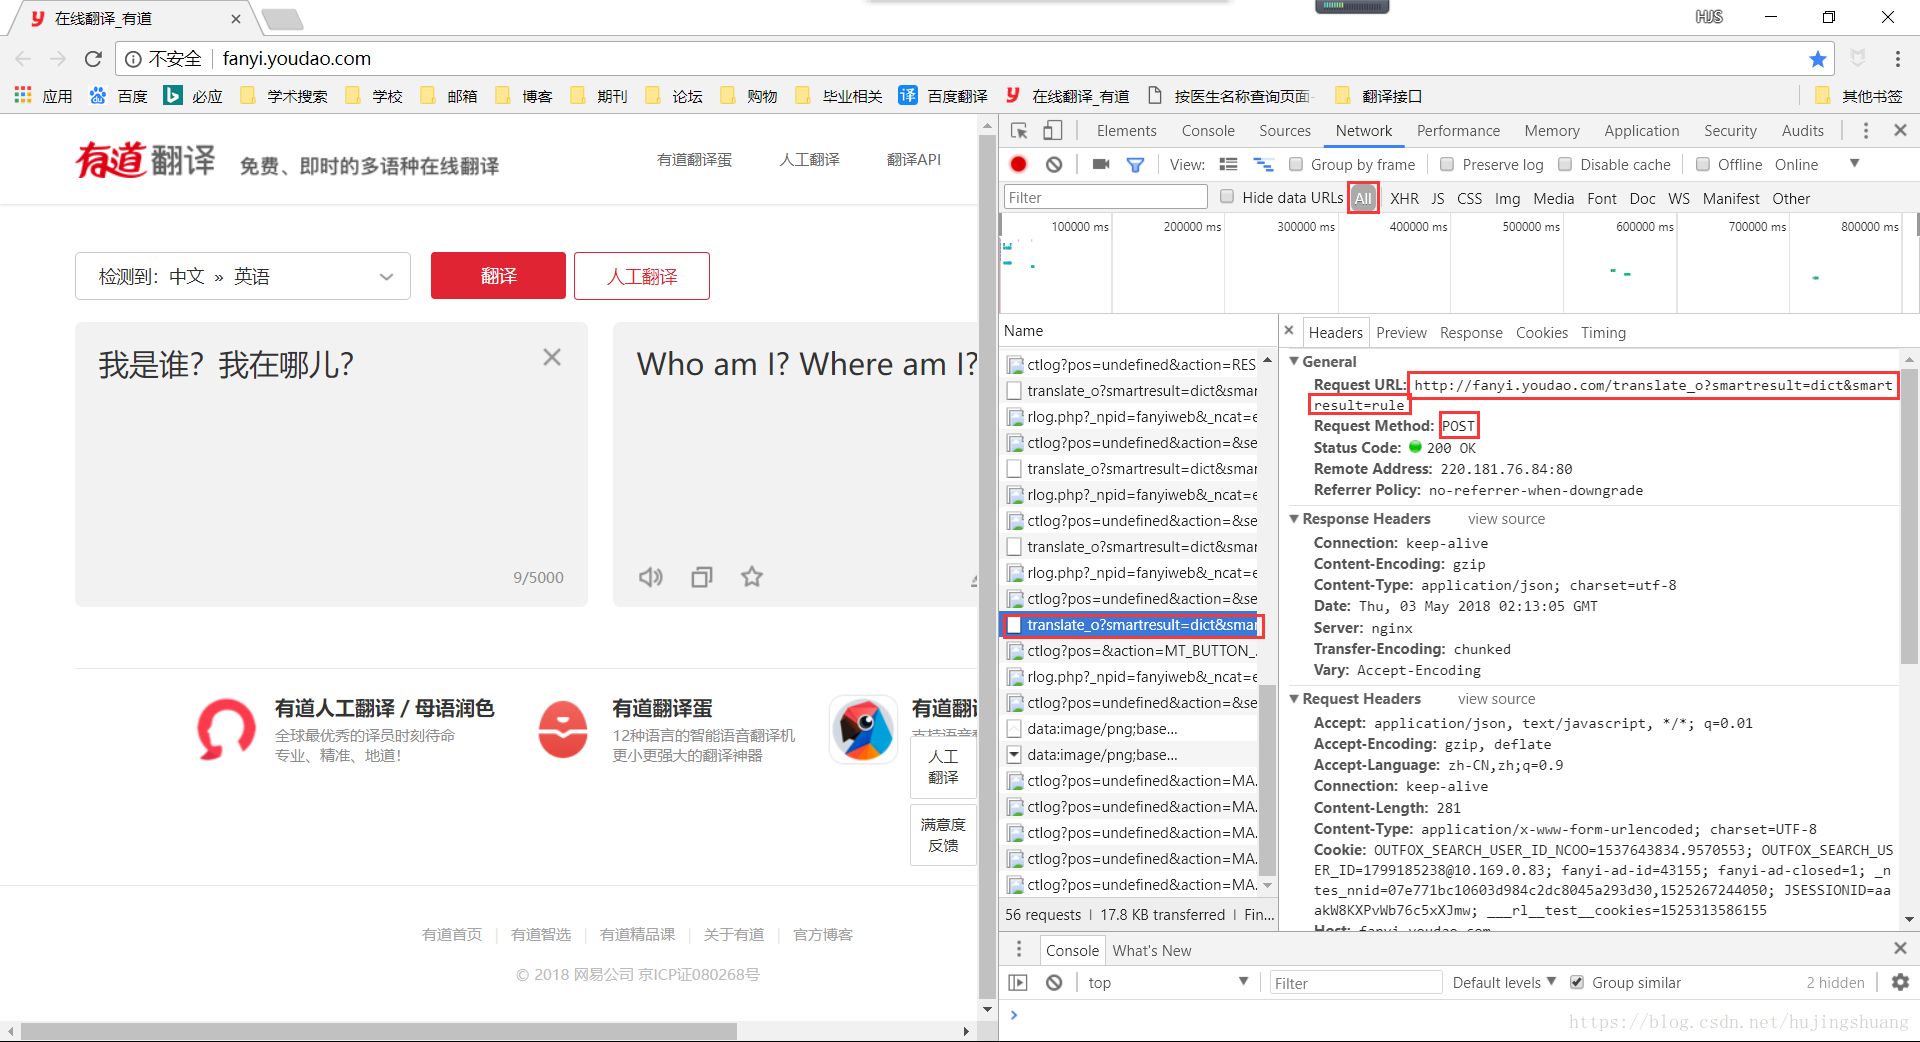
Task: Toggle the device toolbar icon
Action: pyautogui.click(x=1052, y=131)
